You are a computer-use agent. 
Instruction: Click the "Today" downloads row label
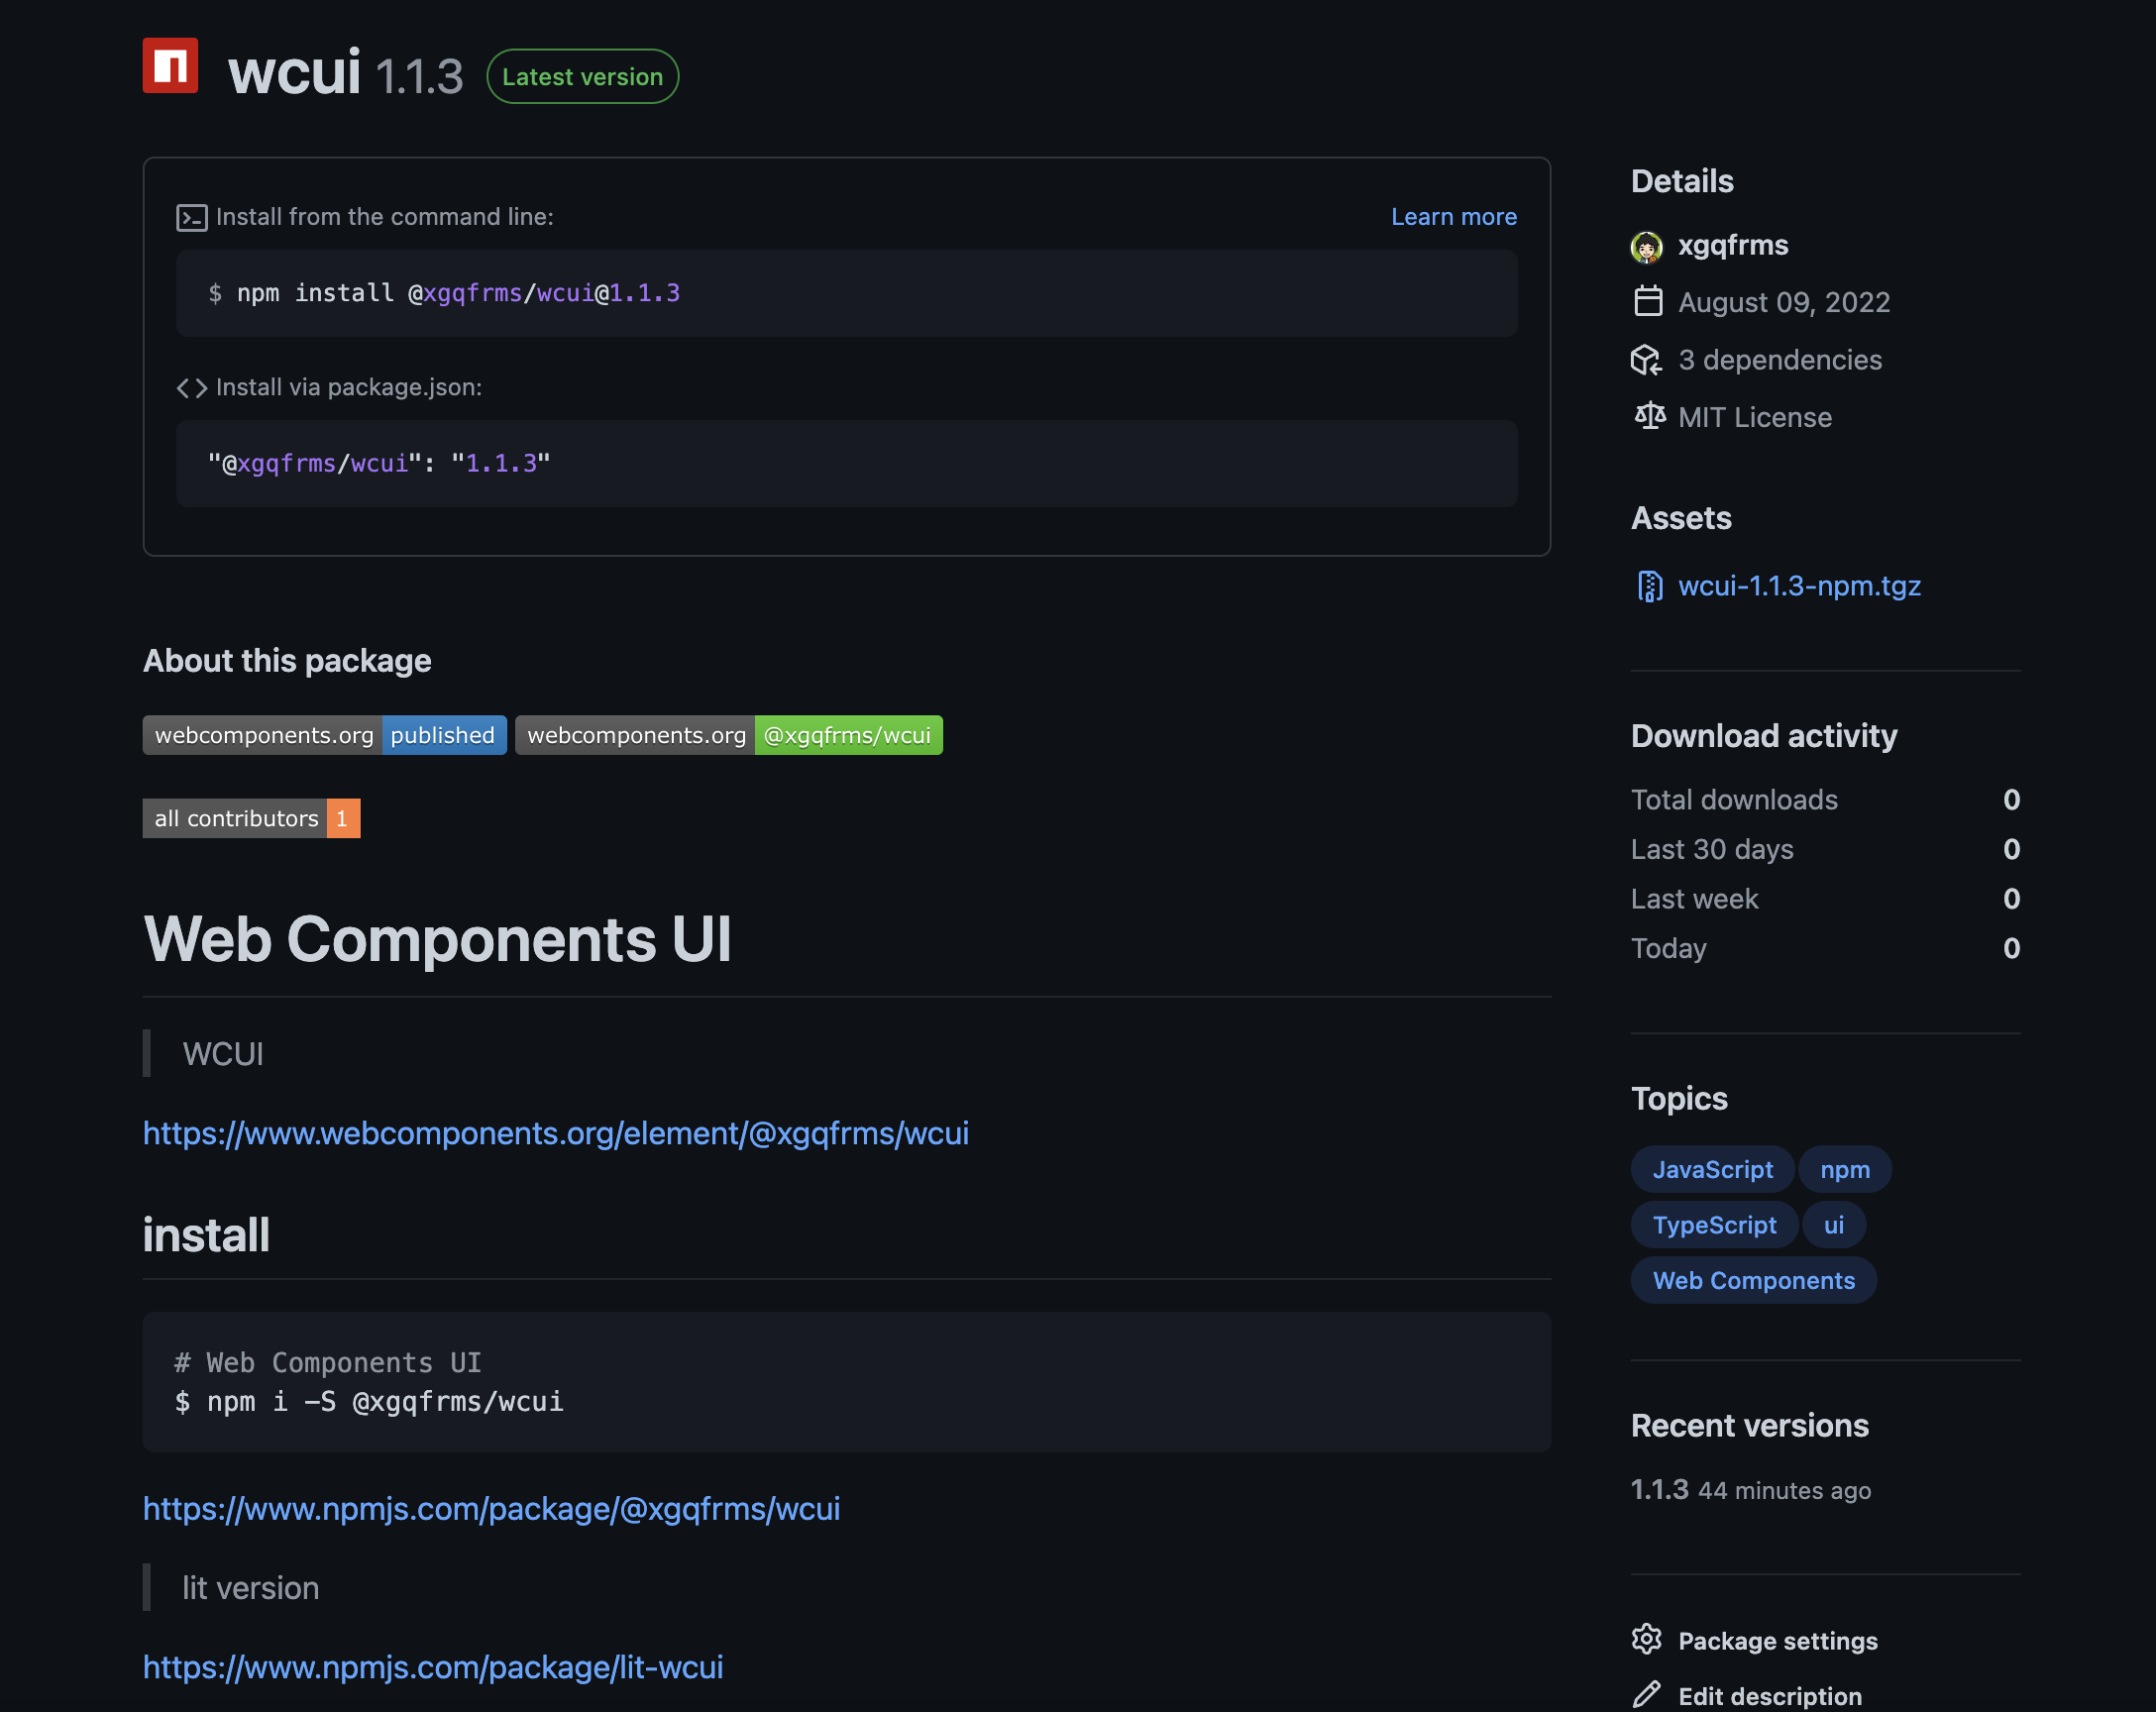1668,948
